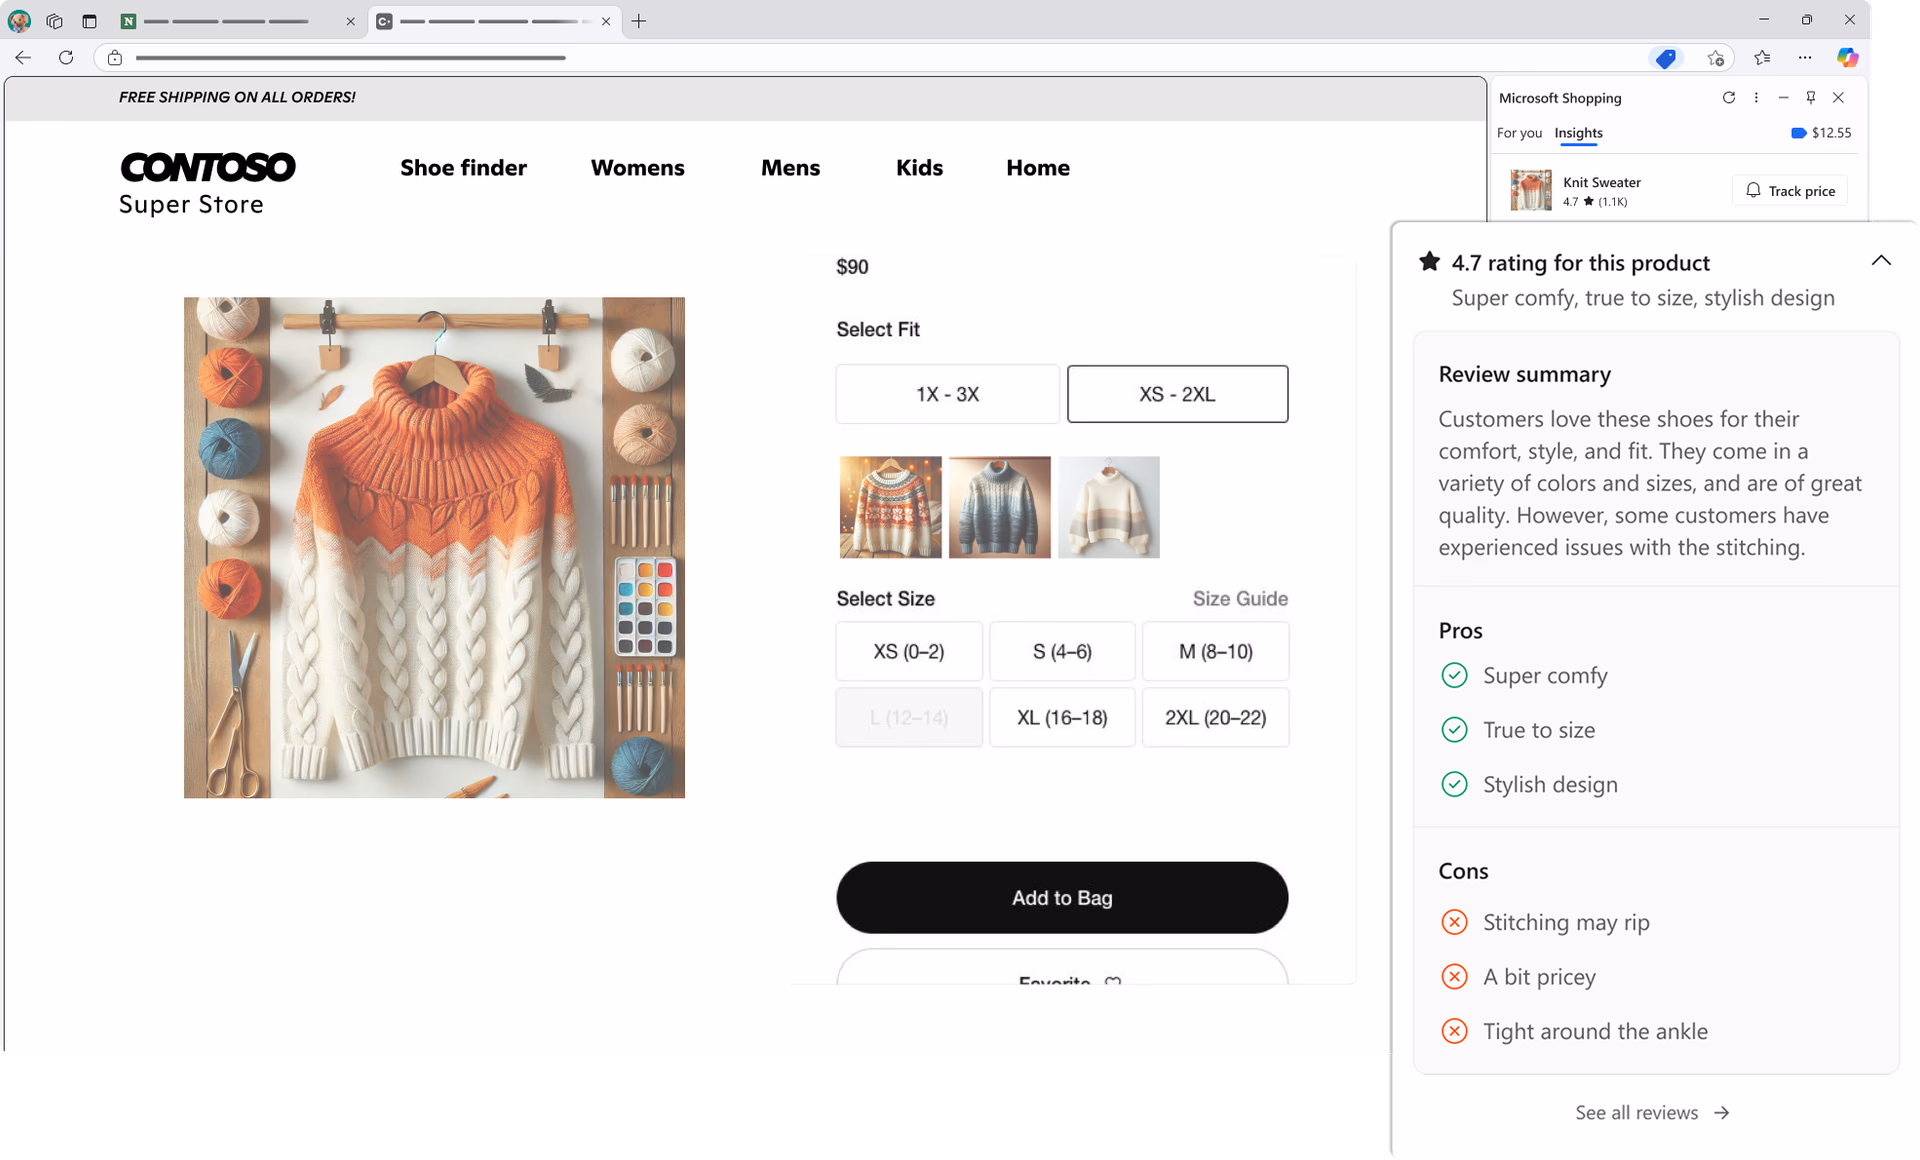
Task: Reload the page with refresh icon
Action: [x=66, y=58]
